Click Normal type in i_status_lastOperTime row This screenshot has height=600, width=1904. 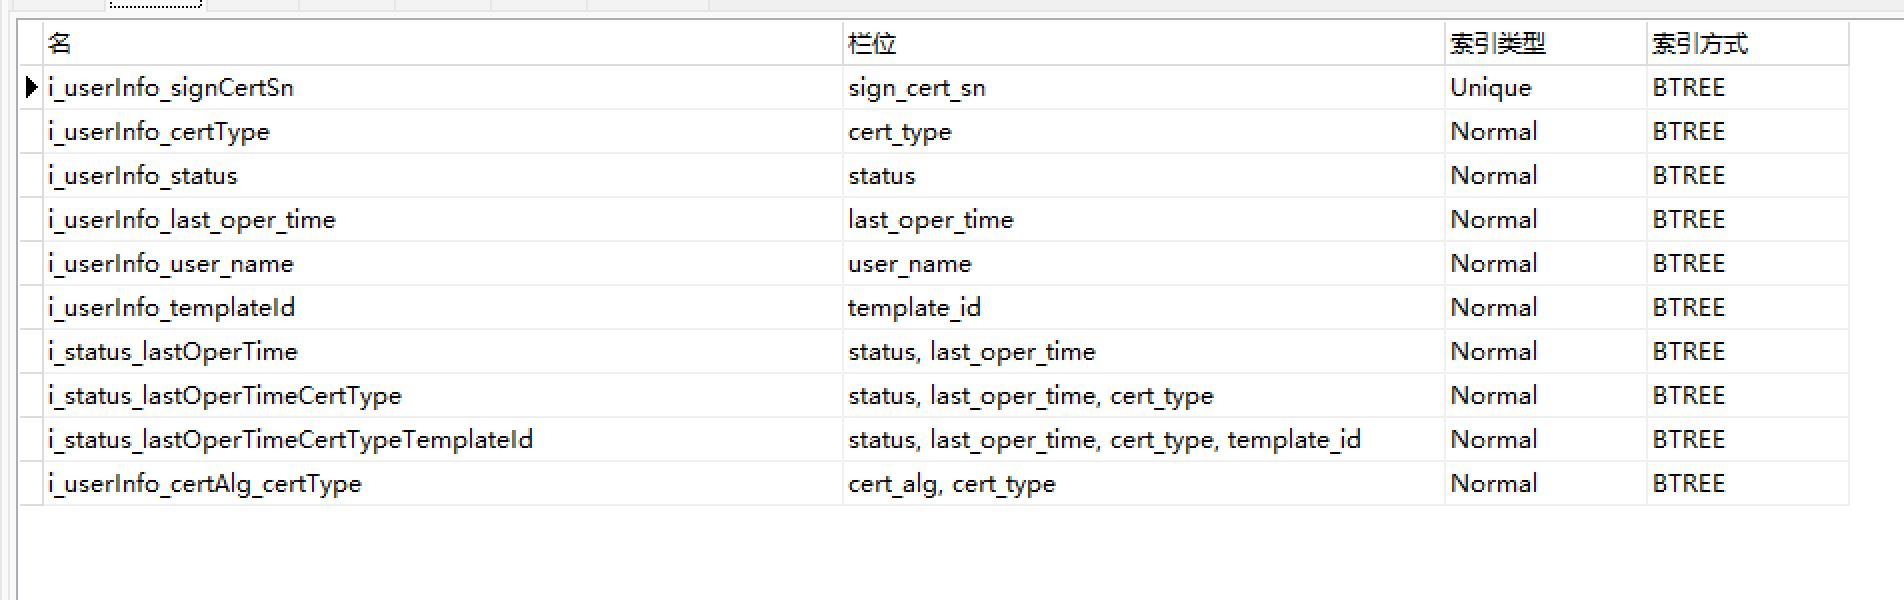pos(1545,352)
